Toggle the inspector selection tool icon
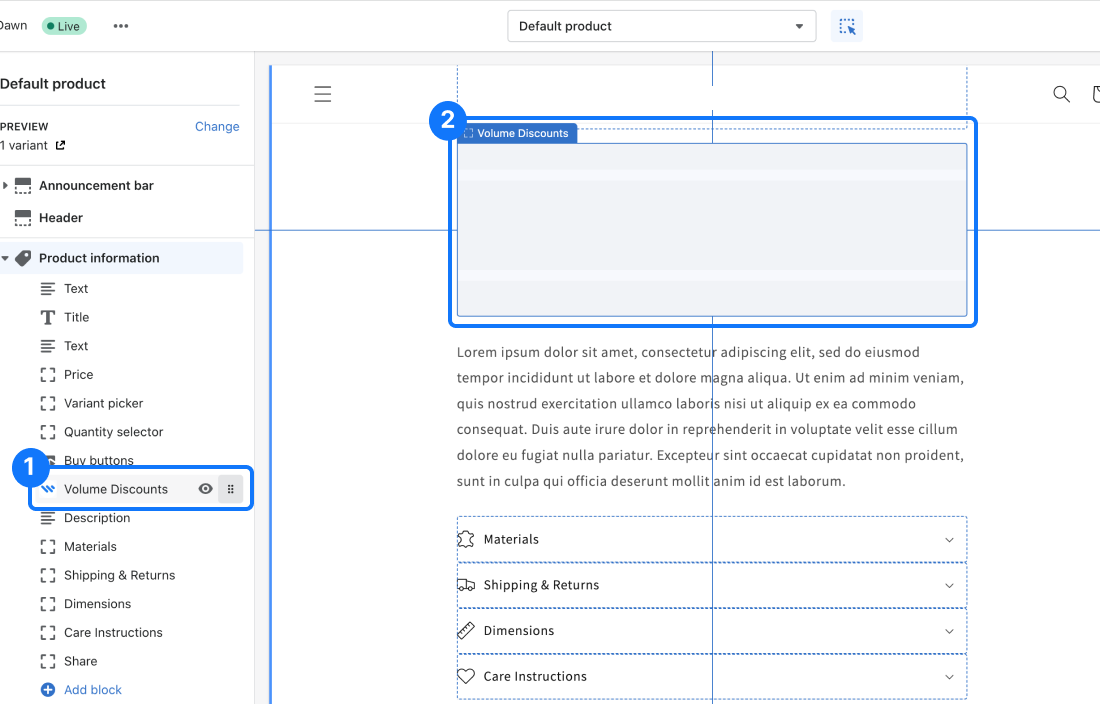Screen dimensions: 1100x704 [847, 27]
